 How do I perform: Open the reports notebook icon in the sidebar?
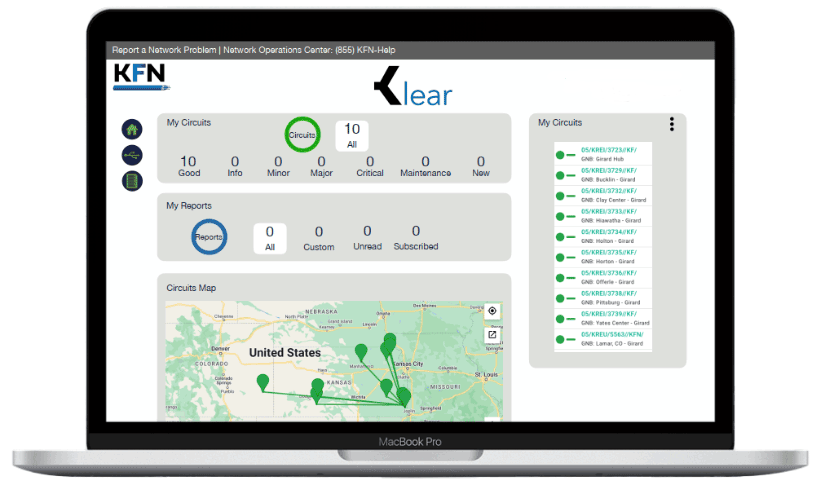132,181
